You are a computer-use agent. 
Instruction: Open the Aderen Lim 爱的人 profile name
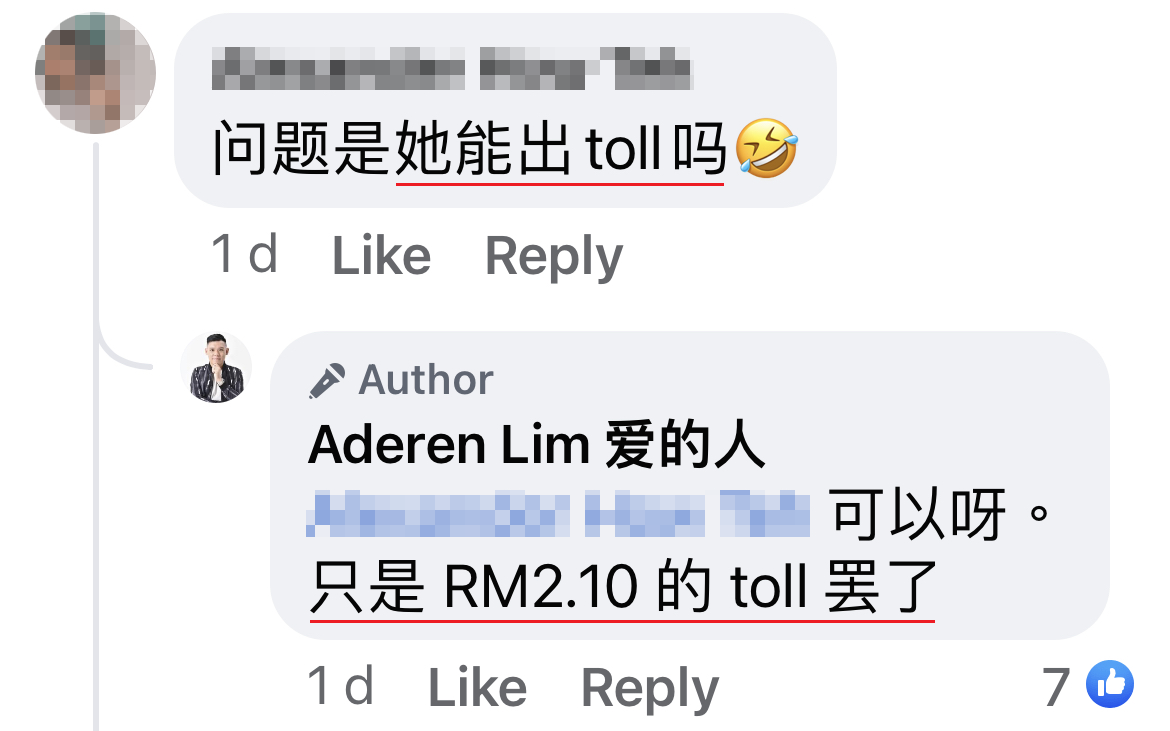click(536, 445)
